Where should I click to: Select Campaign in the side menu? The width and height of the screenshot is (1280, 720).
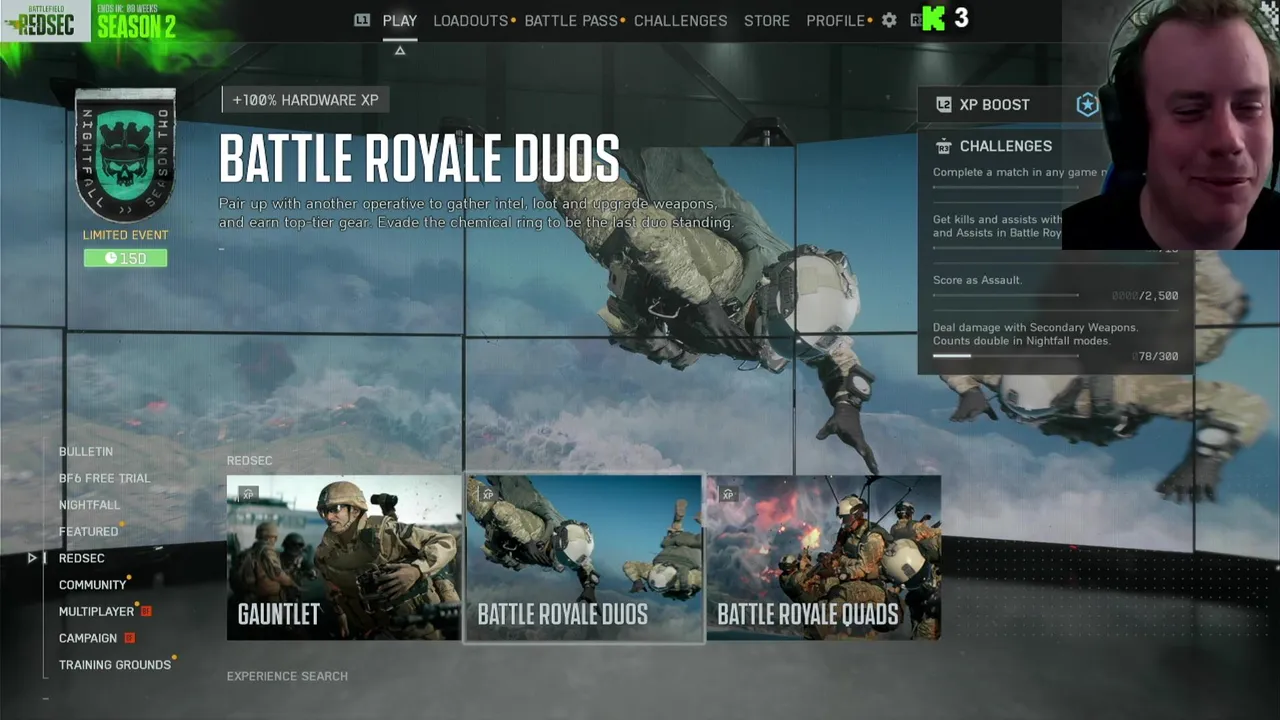(x=88, y=638)
